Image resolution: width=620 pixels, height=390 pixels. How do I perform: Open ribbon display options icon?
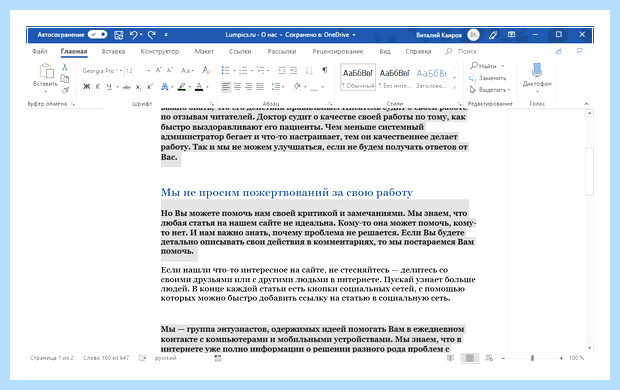click(512, 35)
